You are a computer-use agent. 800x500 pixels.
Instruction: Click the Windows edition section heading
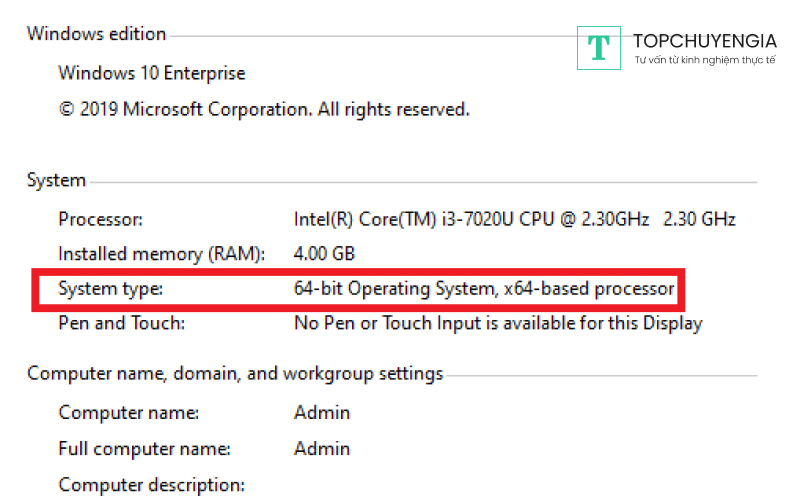pyautogui.click(x=96, y=33)
